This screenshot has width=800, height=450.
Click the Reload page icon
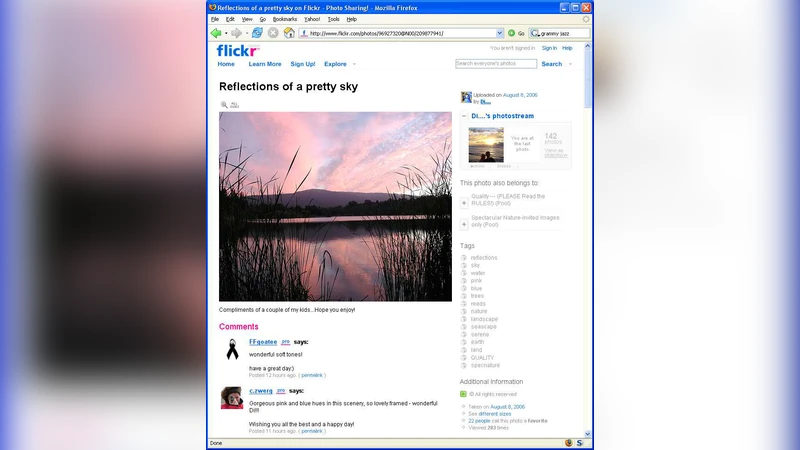(257, 33)
